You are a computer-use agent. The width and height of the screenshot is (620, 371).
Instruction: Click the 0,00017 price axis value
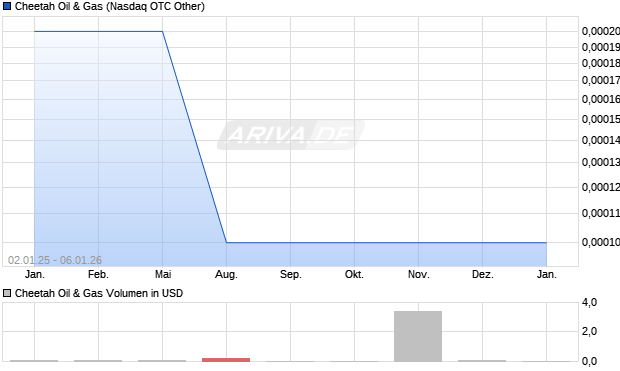[x=601, y=80]
